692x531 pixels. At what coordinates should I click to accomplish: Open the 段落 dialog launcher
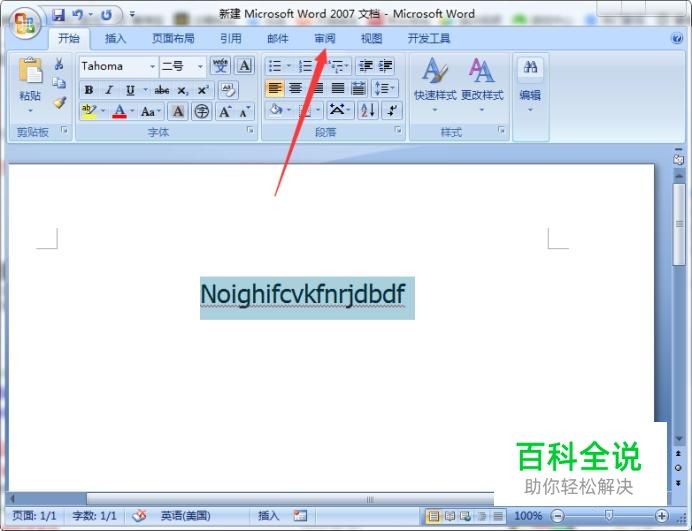click(398, 130)
